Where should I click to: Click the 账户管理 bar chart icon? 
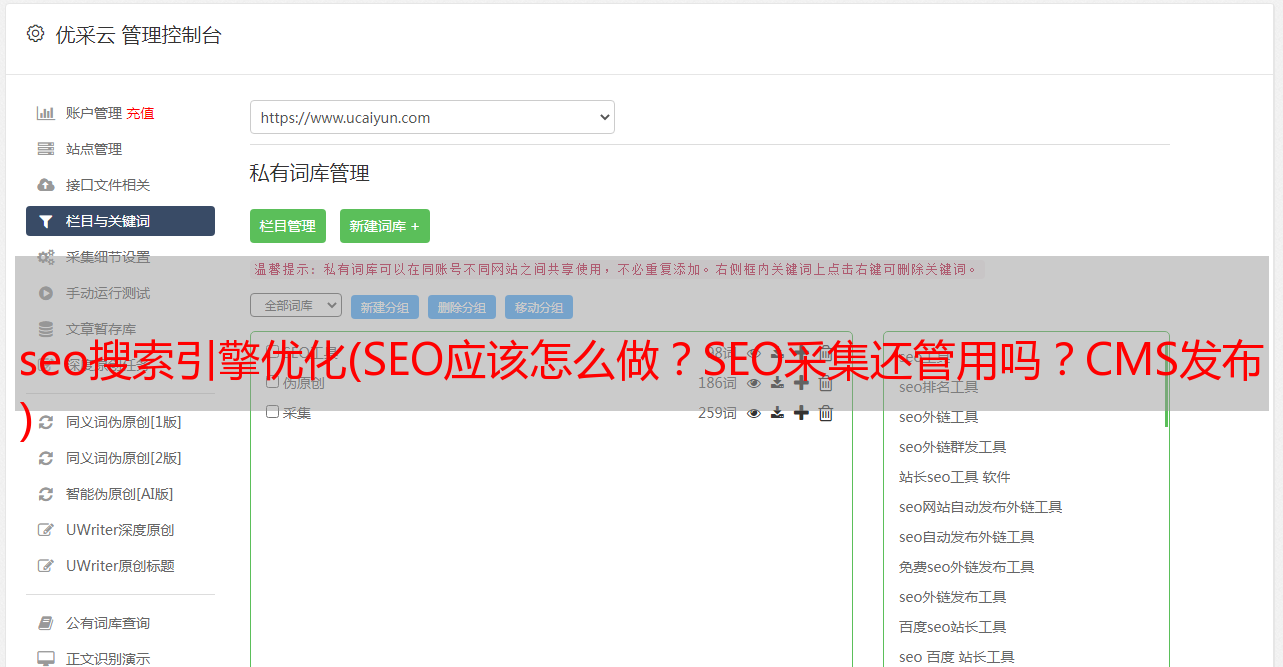tap(45, 113)
